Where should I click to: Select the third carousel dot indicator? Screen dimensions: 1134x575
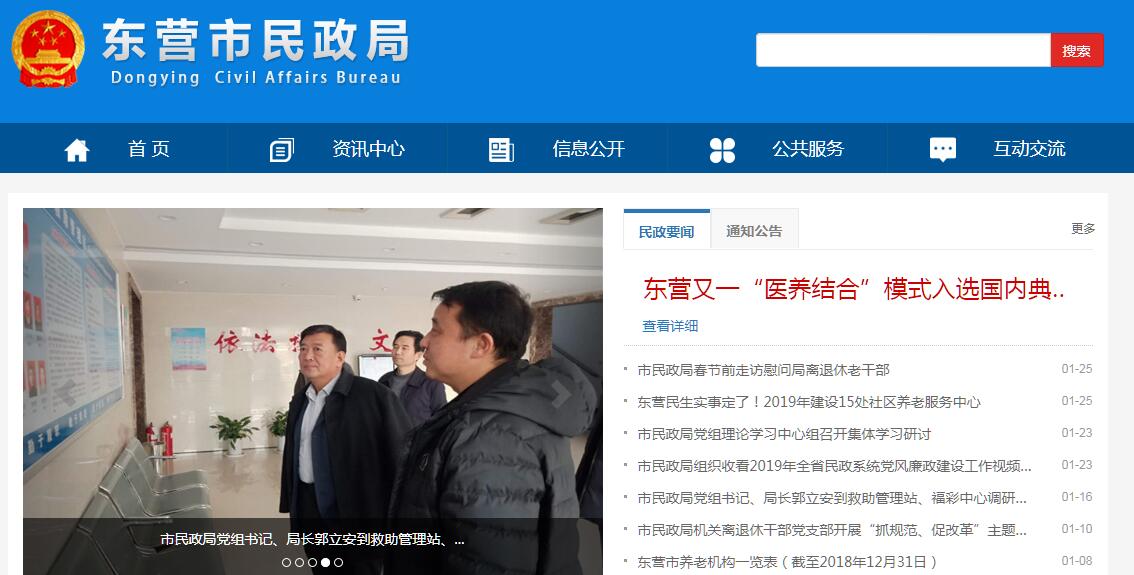[x=312, y=562]
